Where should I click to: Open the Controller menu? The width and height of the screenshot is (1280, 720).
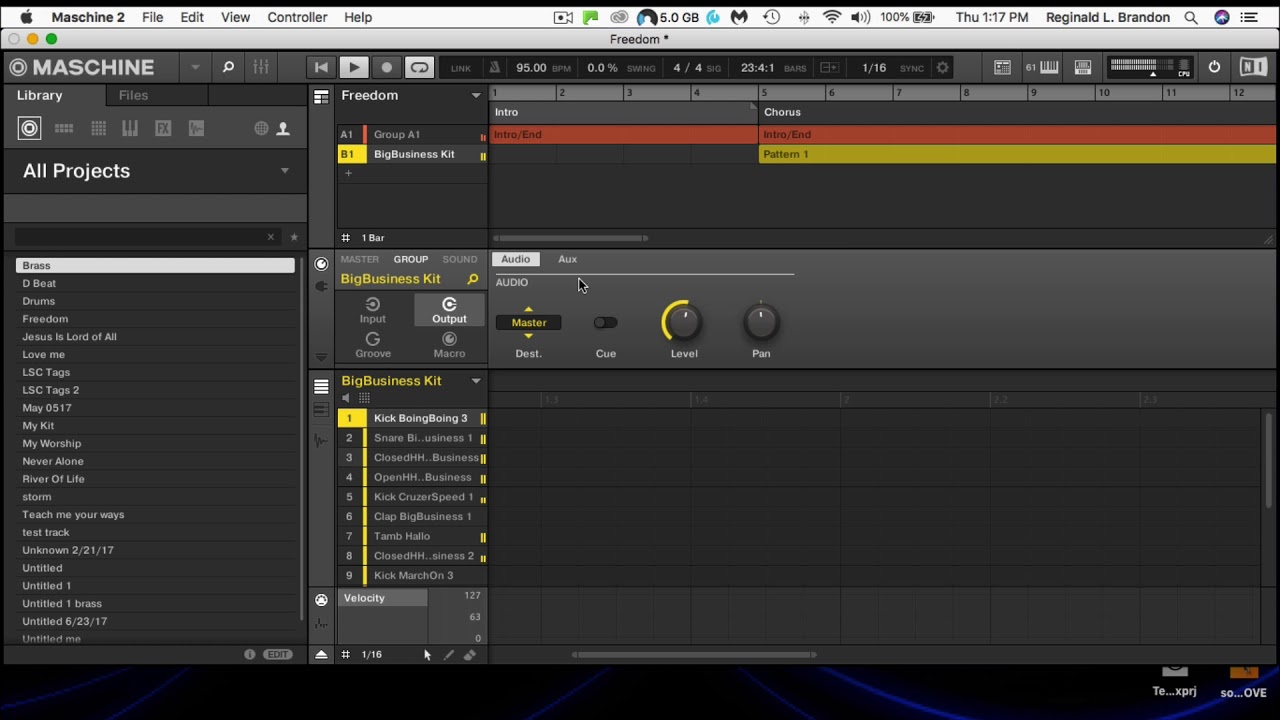tap(297, 17)
